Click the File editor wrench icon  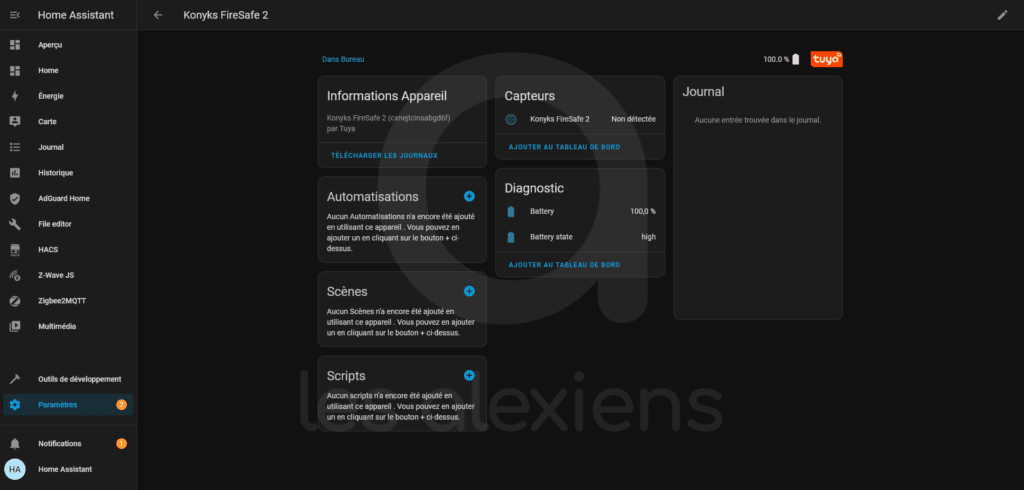coord(15,224)
